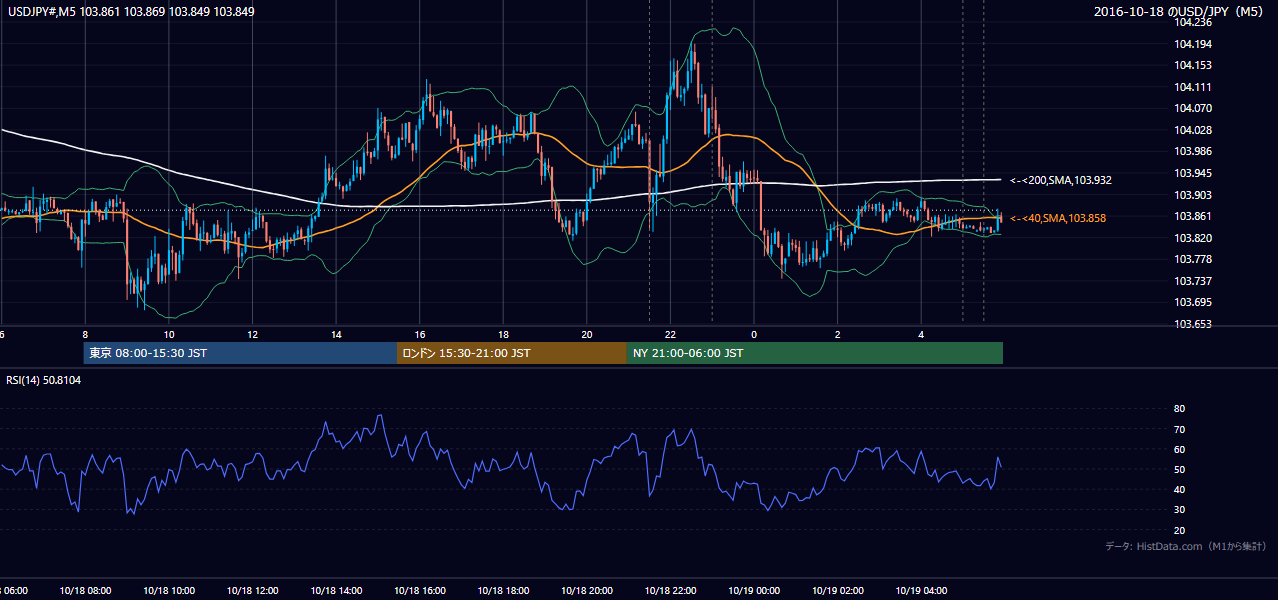Click hour tick 12 under price chart
Viewport: 1278px width, 600px height.
(x=252, y=335)
